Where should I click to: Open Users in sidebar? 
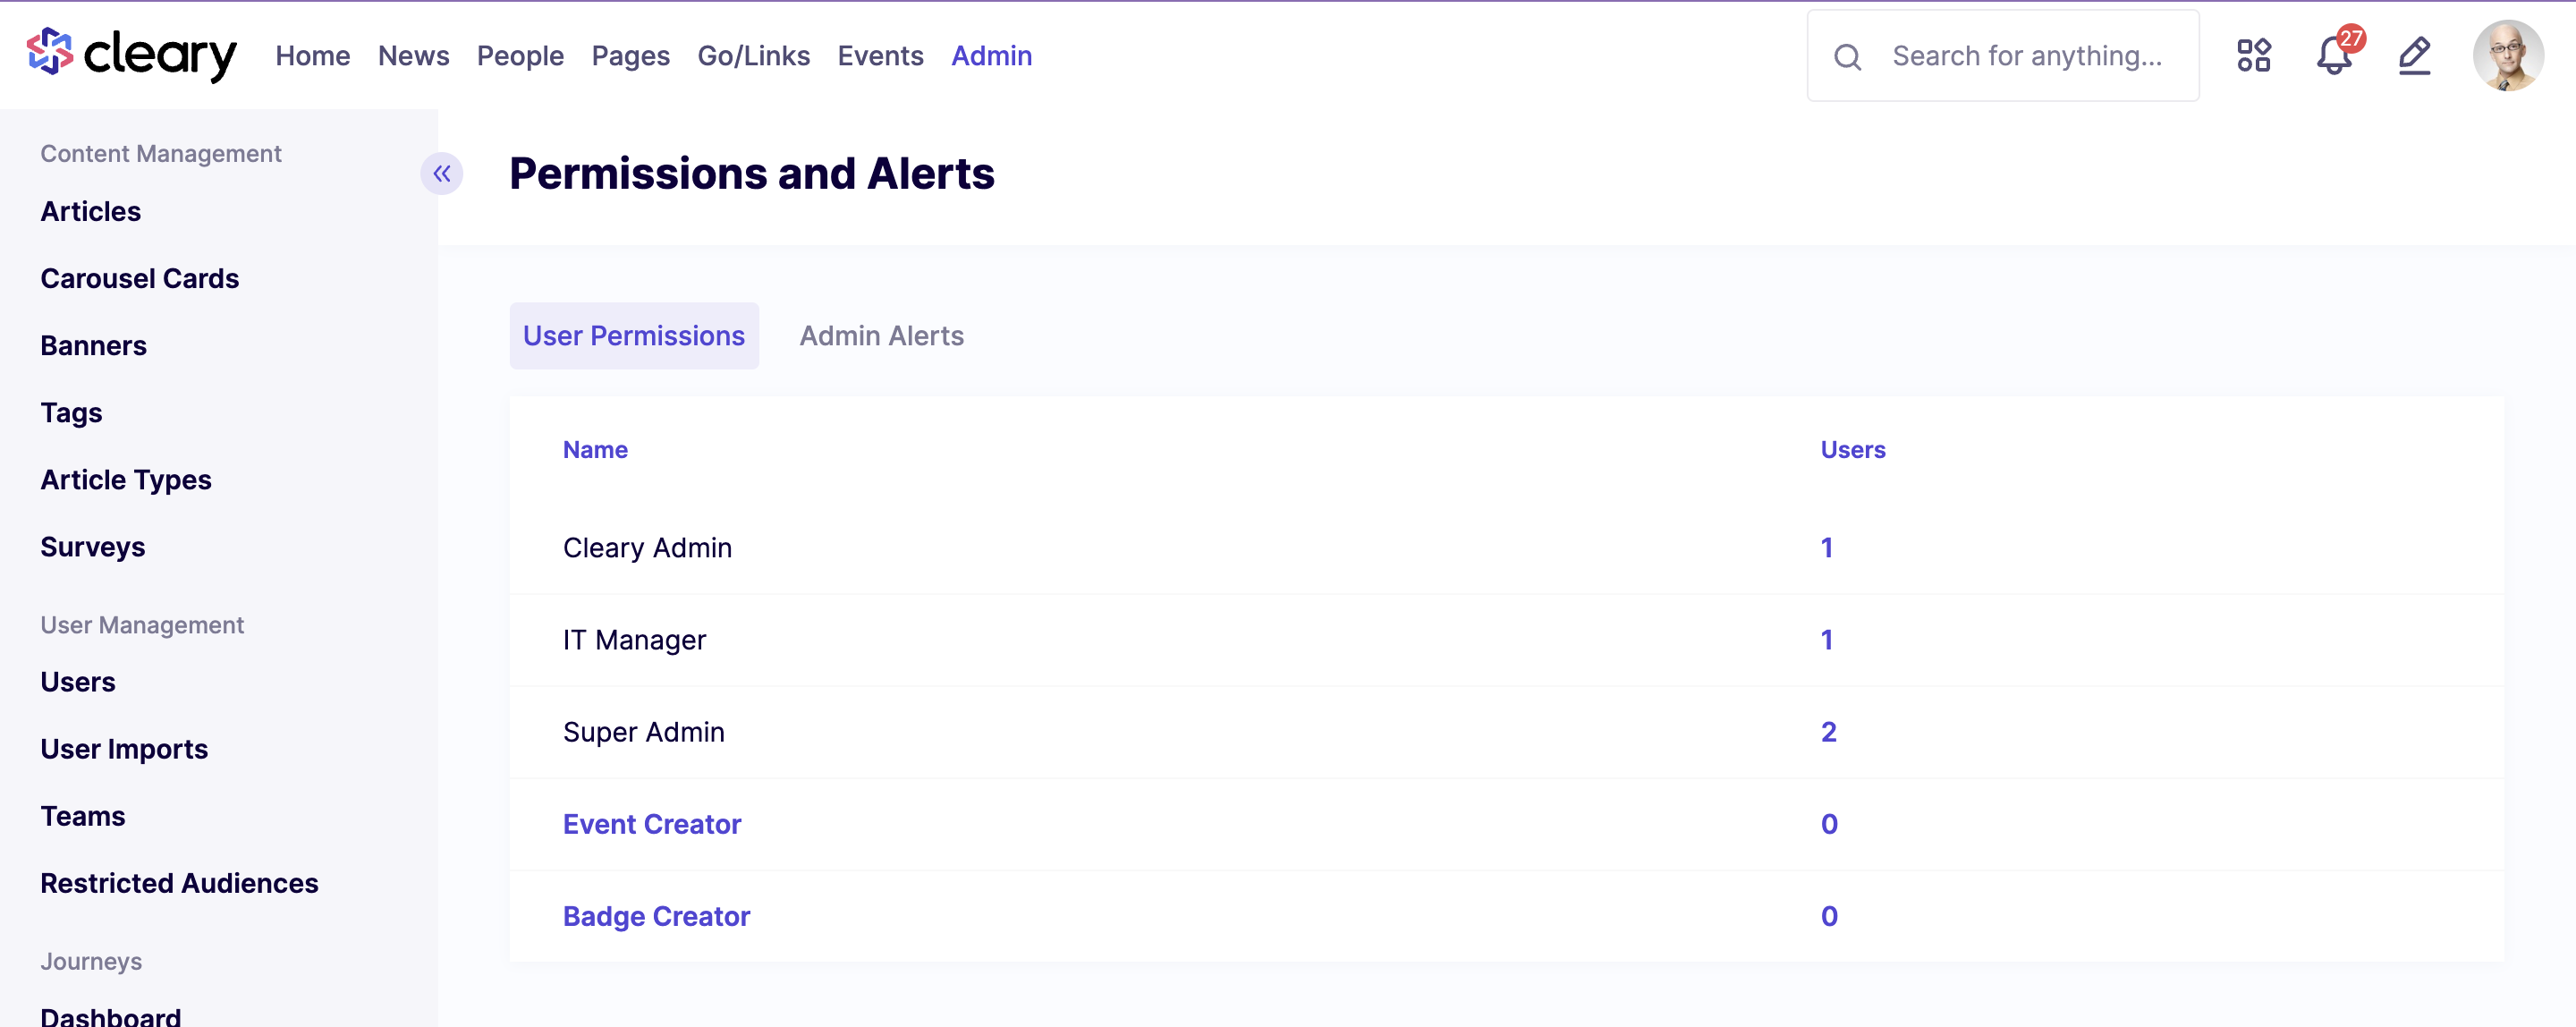click(78, 682)
